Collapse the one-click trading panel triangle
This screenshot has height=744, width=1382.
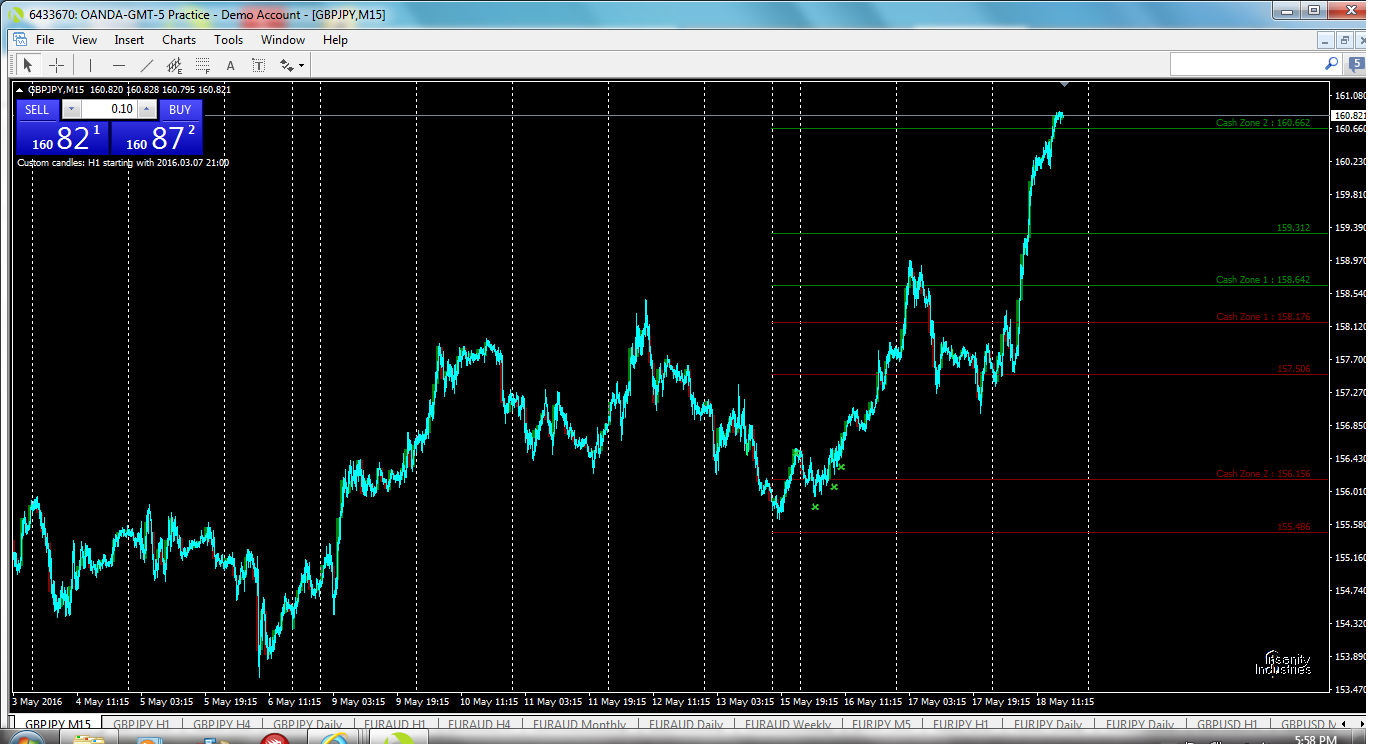tap(20, 90)
